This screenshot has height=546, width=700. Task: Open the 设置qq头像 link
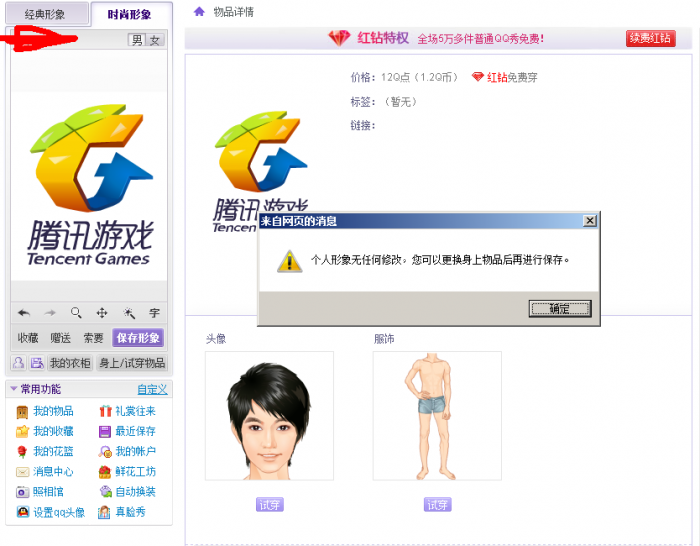pos(59,512)
